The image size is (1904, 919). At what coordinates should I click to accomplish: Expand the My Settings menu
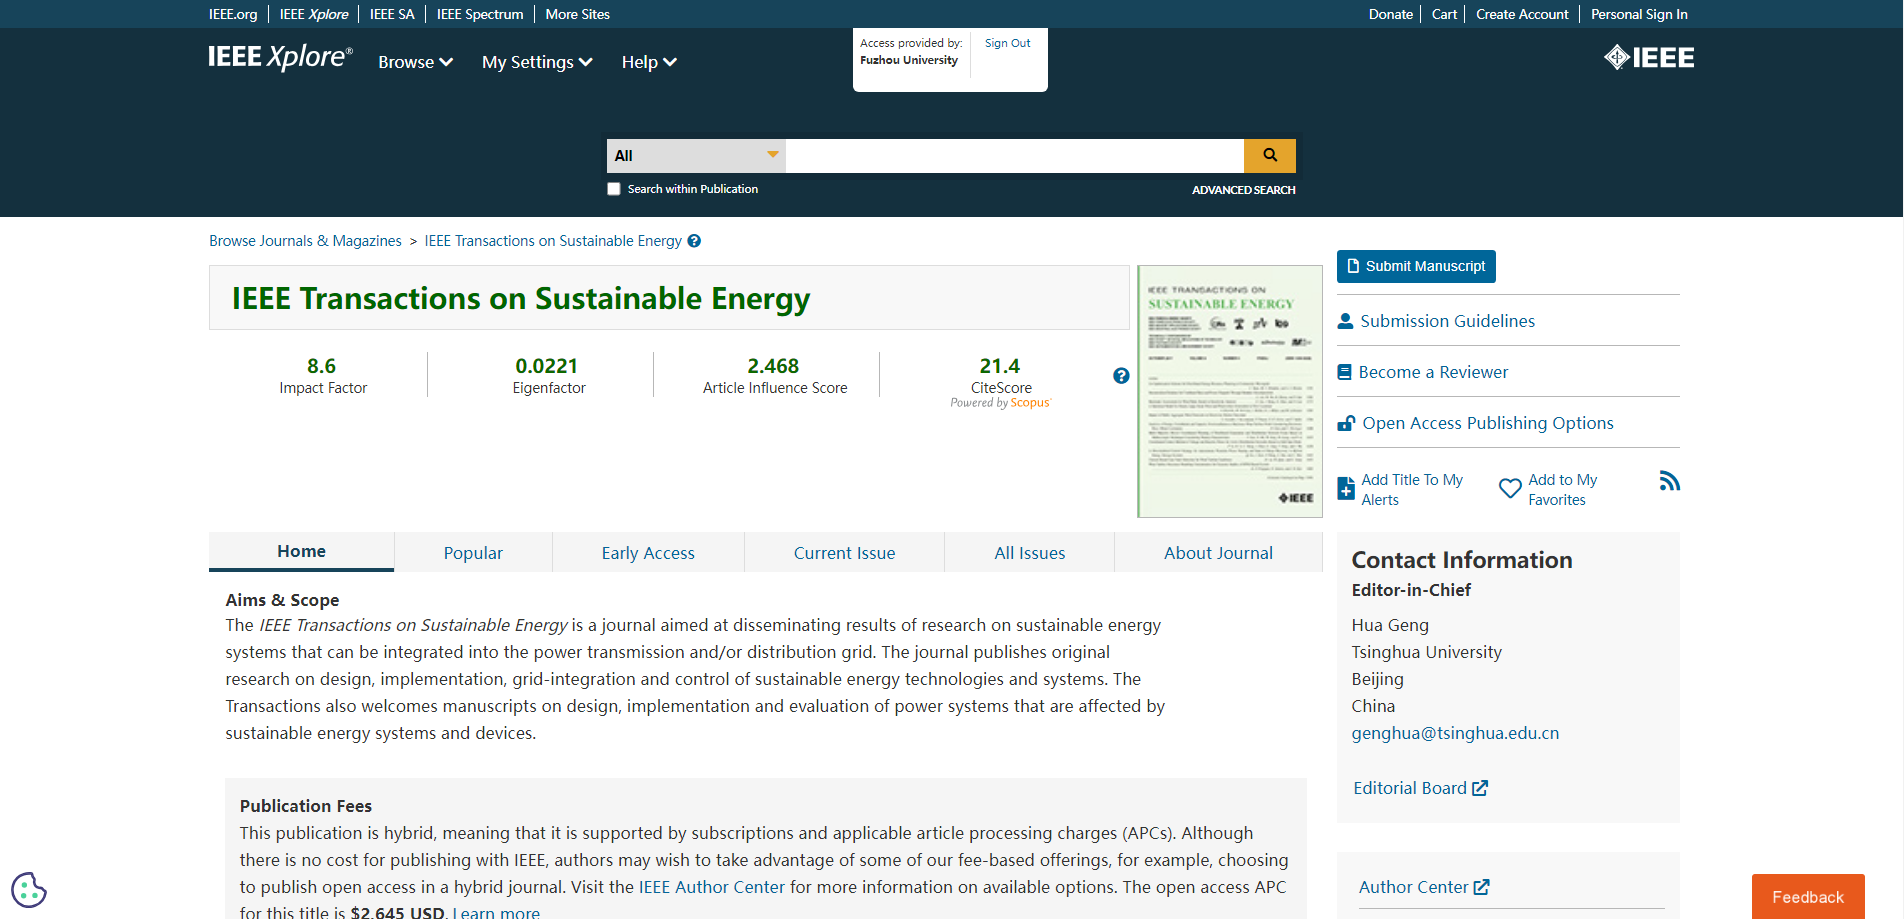point(537,62)
